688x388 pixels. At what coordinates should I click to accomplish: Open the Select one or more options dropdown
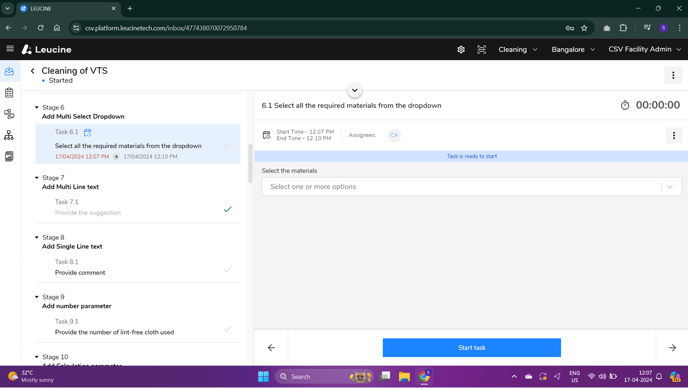click(472, 187)
